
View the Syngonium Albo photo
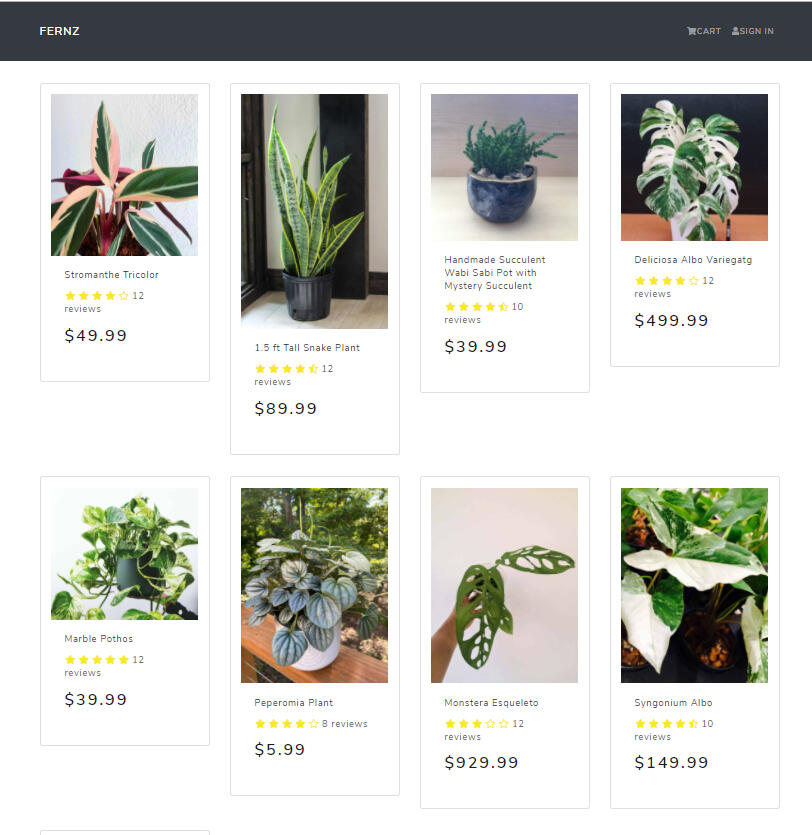(694, 585)
